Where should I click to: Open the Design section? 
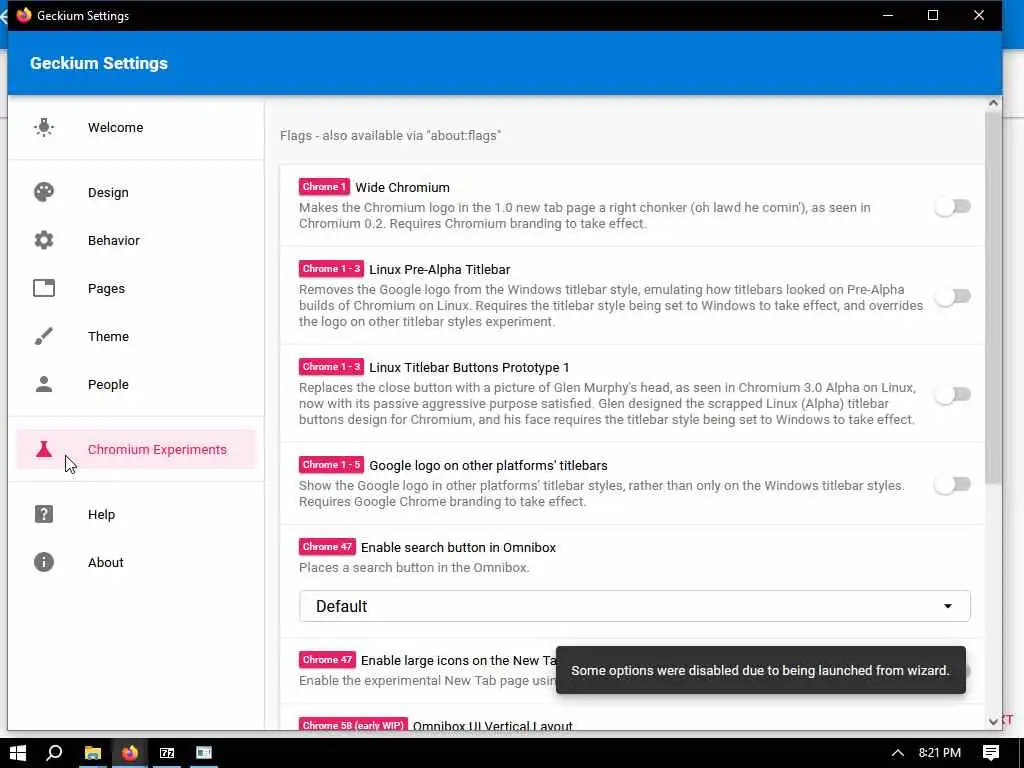tap(136, 192)
